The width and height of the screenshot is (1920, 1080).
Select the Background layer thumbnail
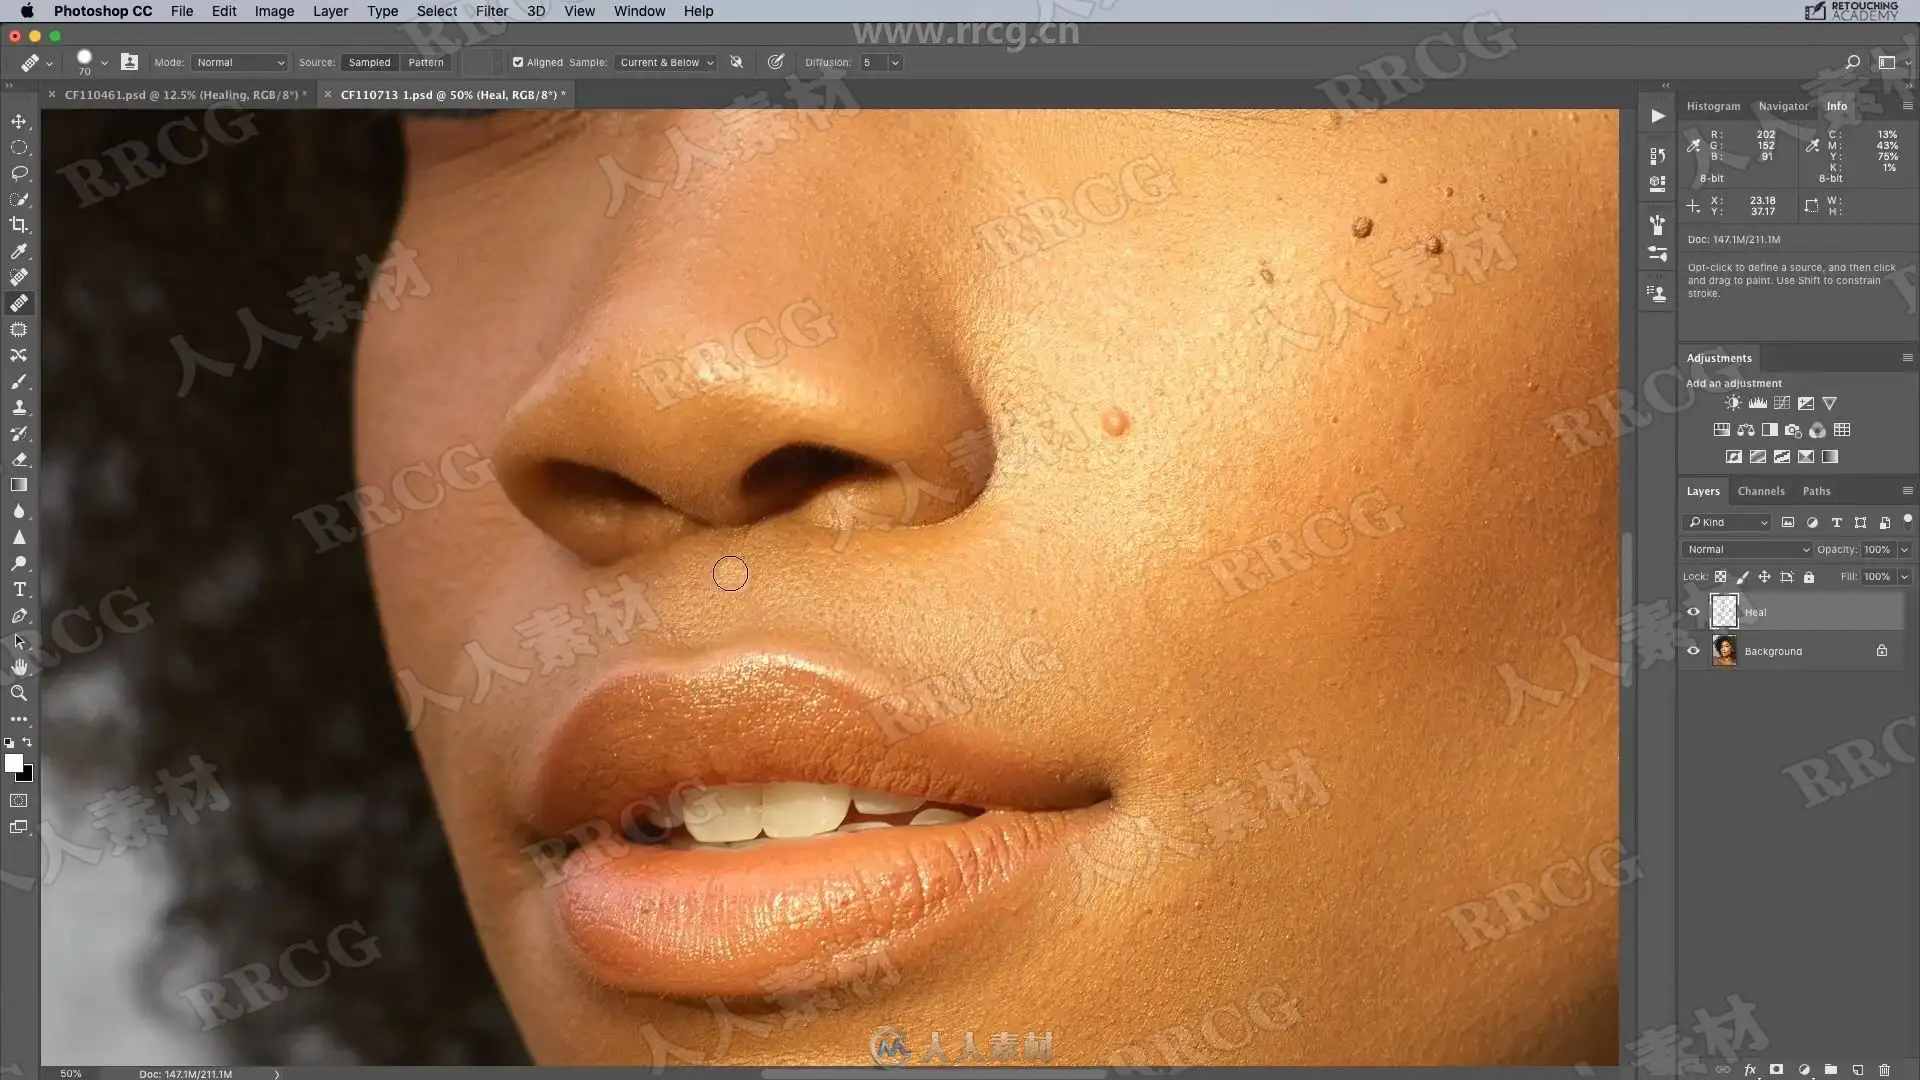[x=1724, y=651]
